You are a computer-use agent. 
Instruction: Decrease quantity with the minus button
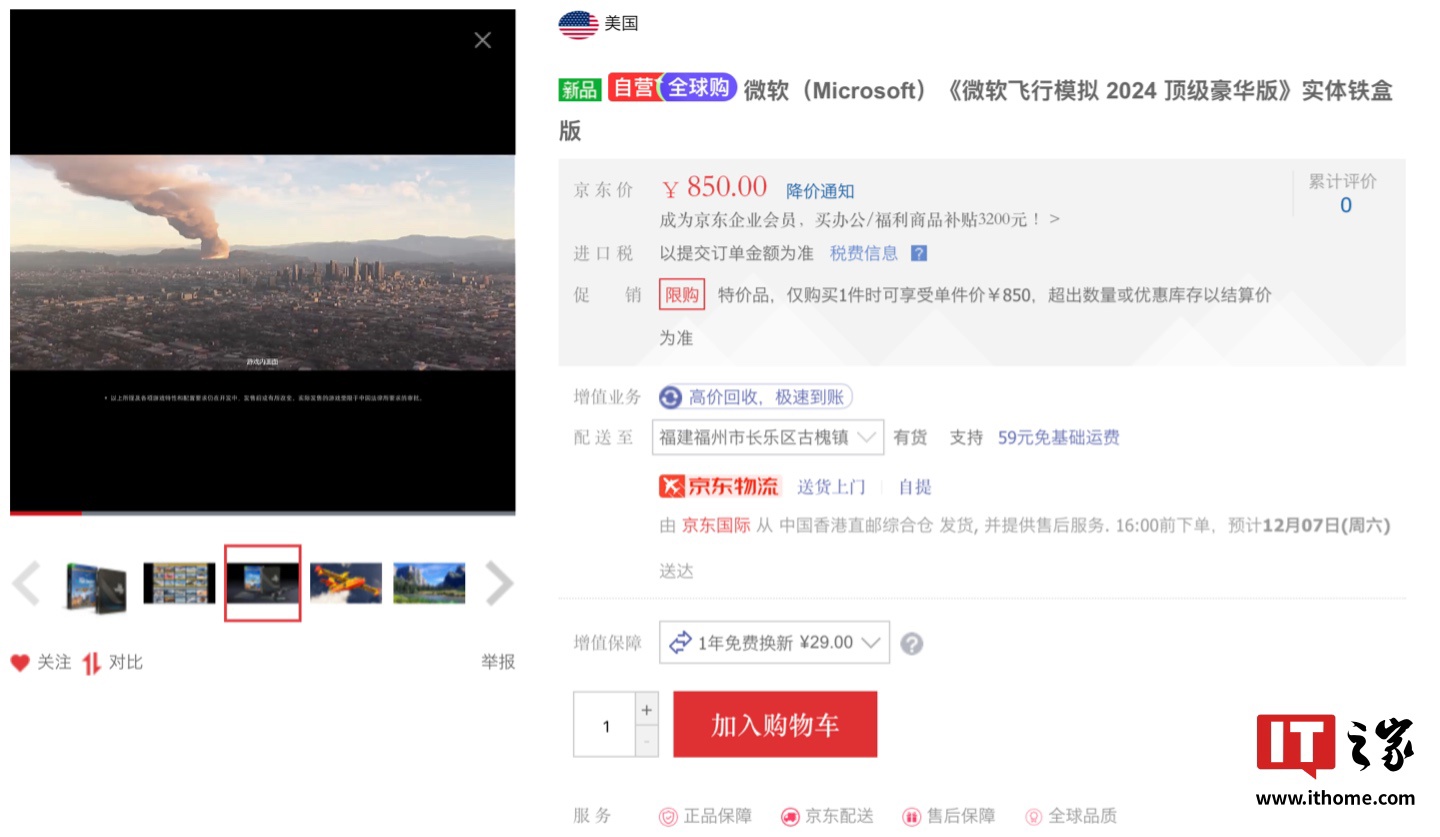pyautogui.click(x=647, y=741)
